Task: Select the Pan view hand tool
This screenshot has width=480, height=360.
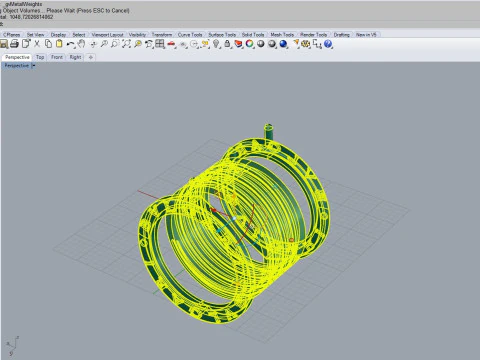Action: (81, 44)
